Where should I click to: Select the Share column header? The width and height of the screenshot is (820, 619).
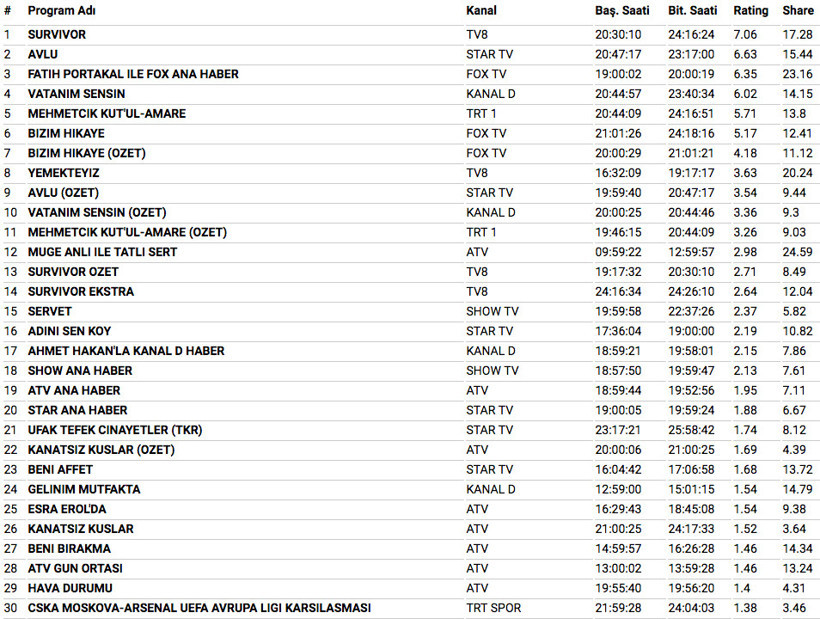point(798,11)
